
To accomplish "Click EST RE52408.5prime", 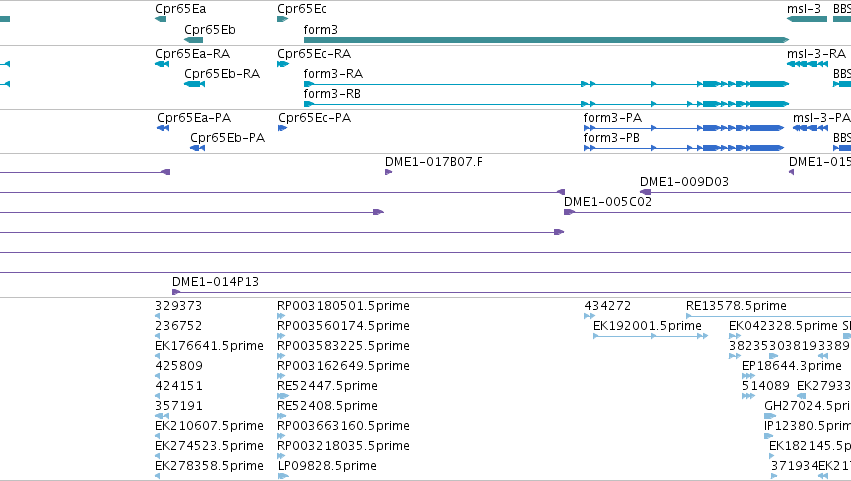I will point(327,406).
